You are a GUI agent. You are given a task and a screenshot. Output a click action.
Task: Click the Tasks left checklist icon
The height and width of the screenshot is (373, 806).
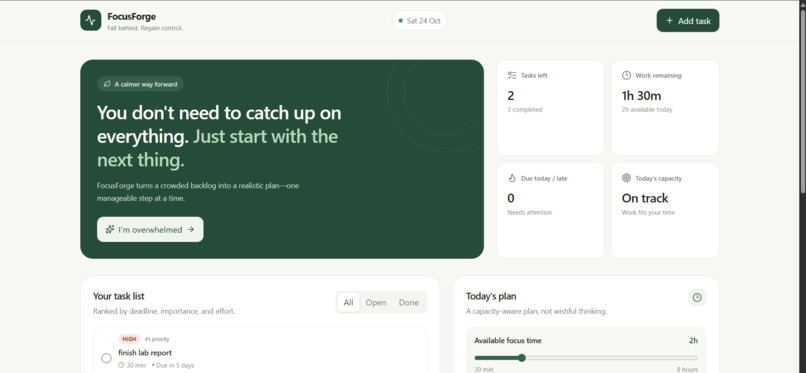coord(512,76)
